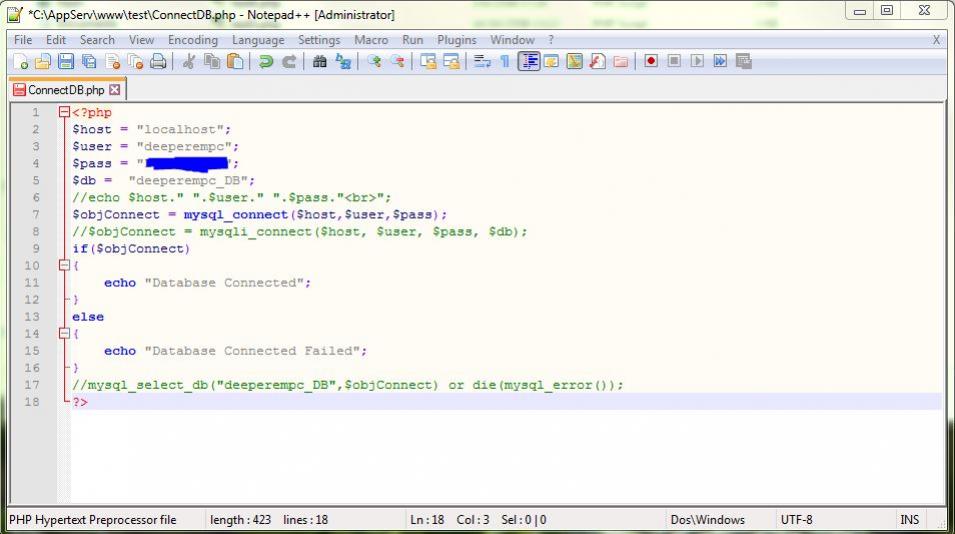Click the INS indicator in status bar
Viewport: 955px width, 534px height.
coord(910,520)
